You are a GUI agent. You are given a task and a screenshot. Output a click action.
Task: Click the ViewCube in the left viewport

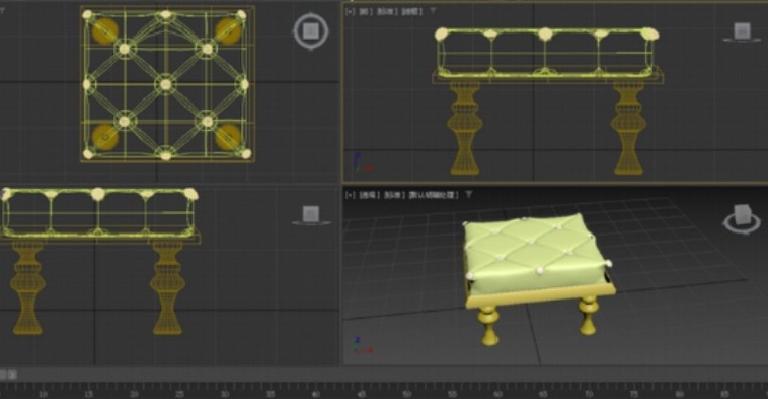311,215
